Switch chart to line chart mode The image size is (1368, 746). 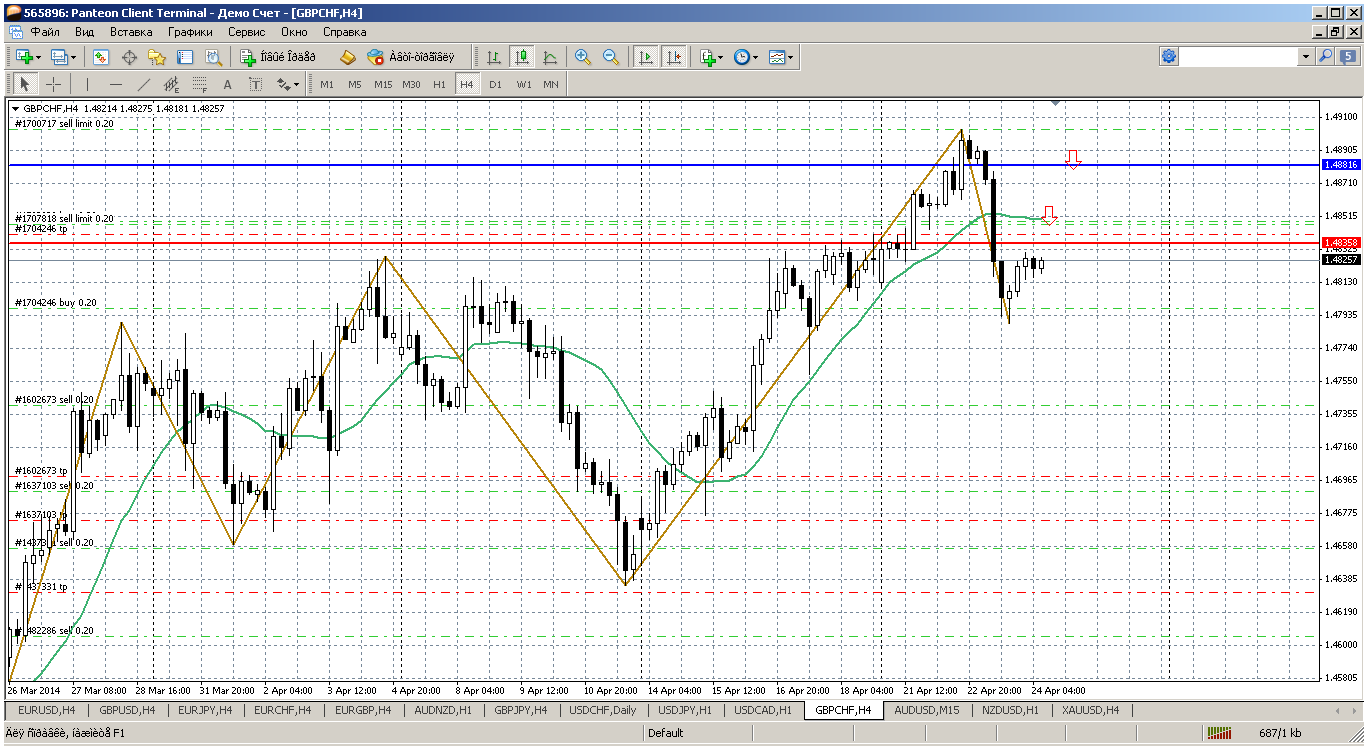[550, 58]
